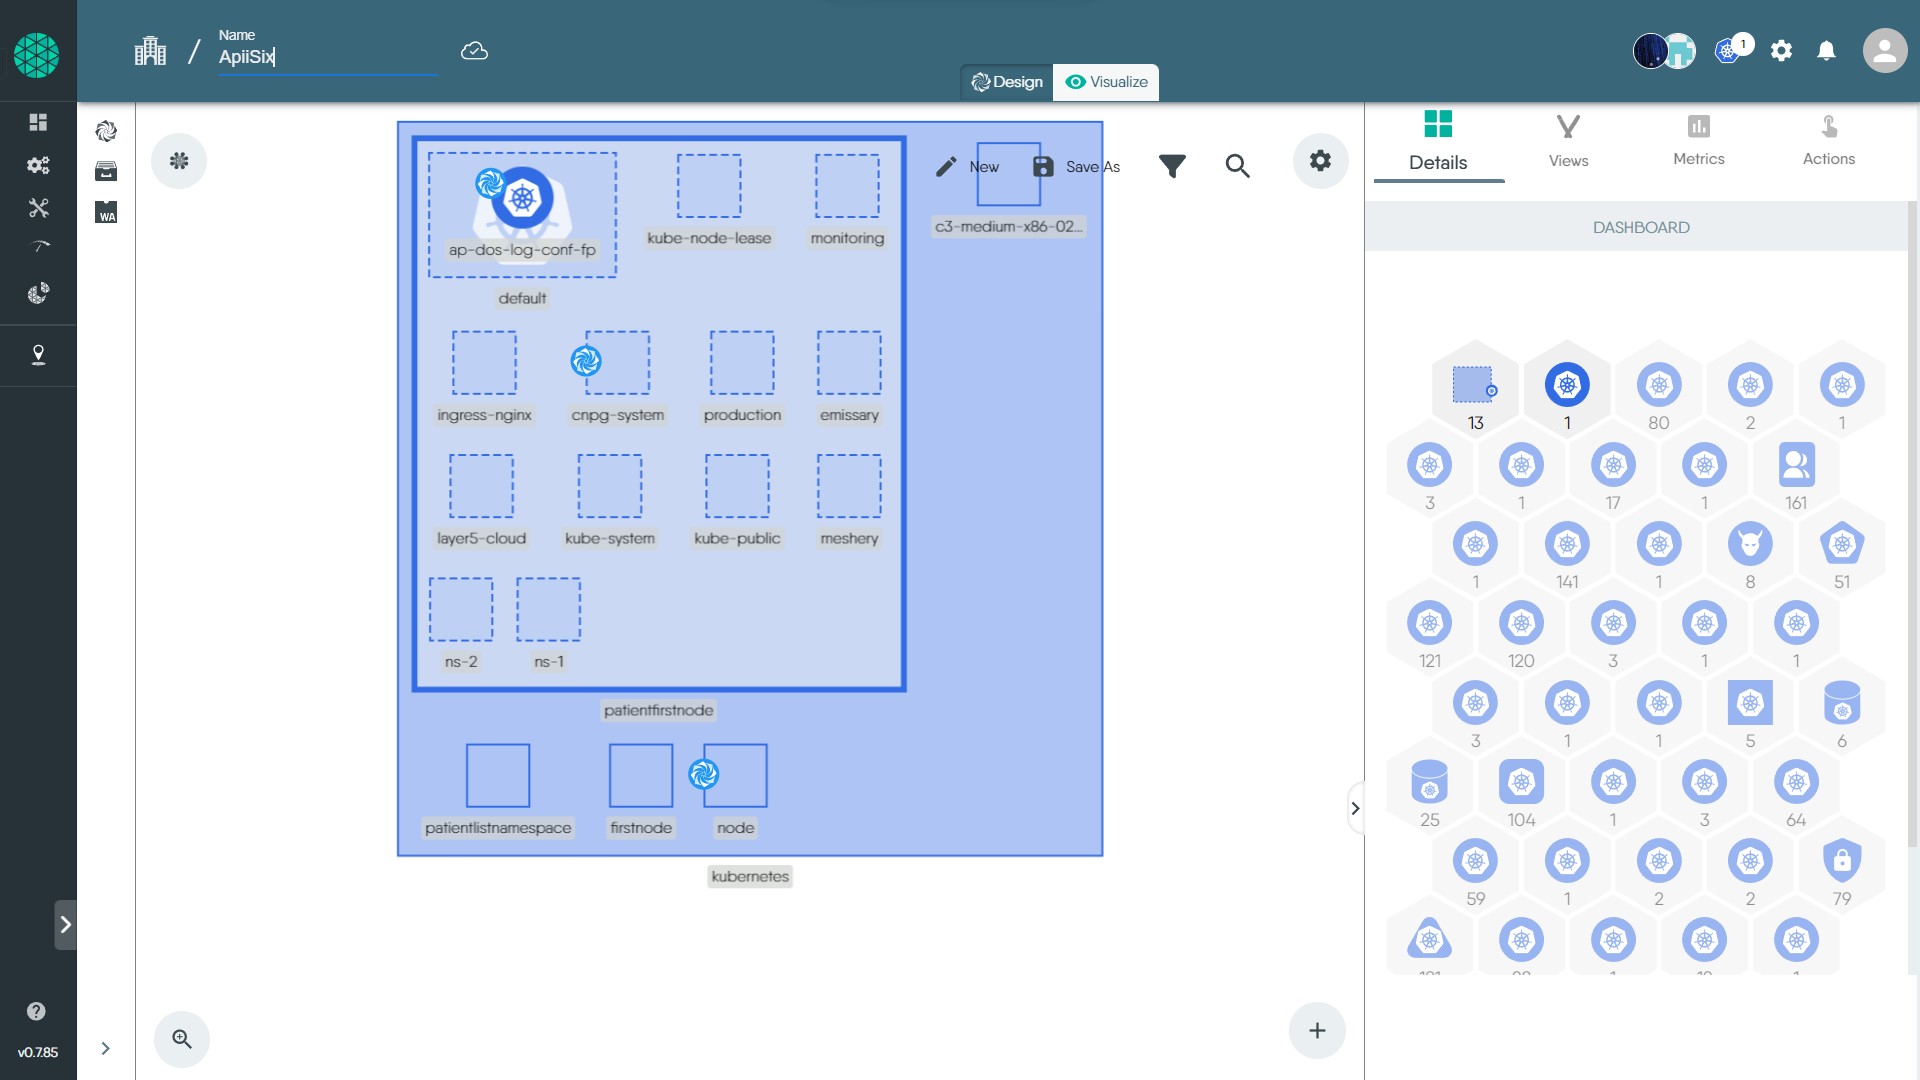Open the Dashboard grid icon in left sidebar
Image resolution: width=1920 pixels, height=1080 pixels.
[38, 122]
